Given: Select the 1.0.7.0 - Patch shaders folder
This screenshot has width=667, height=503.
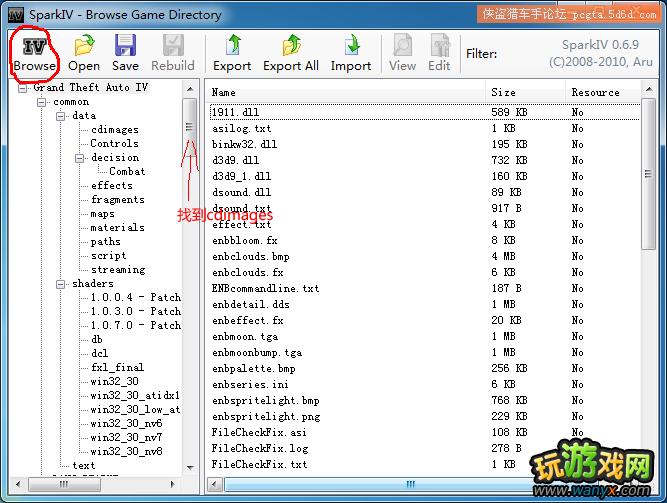Looking at the screenshot, I should (136, 326).
